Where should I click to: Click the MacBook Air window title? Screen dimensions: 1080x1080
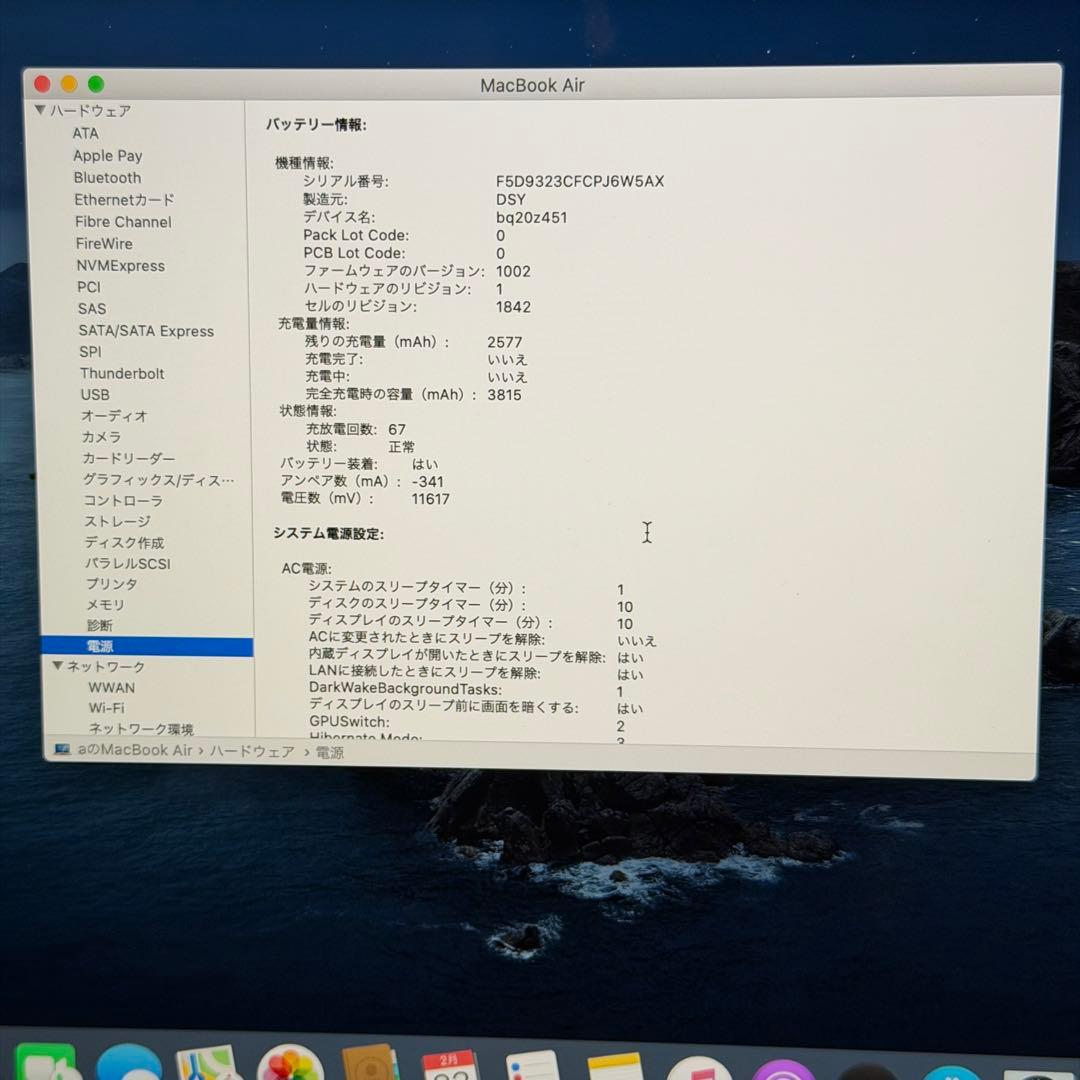coord(532,85)
